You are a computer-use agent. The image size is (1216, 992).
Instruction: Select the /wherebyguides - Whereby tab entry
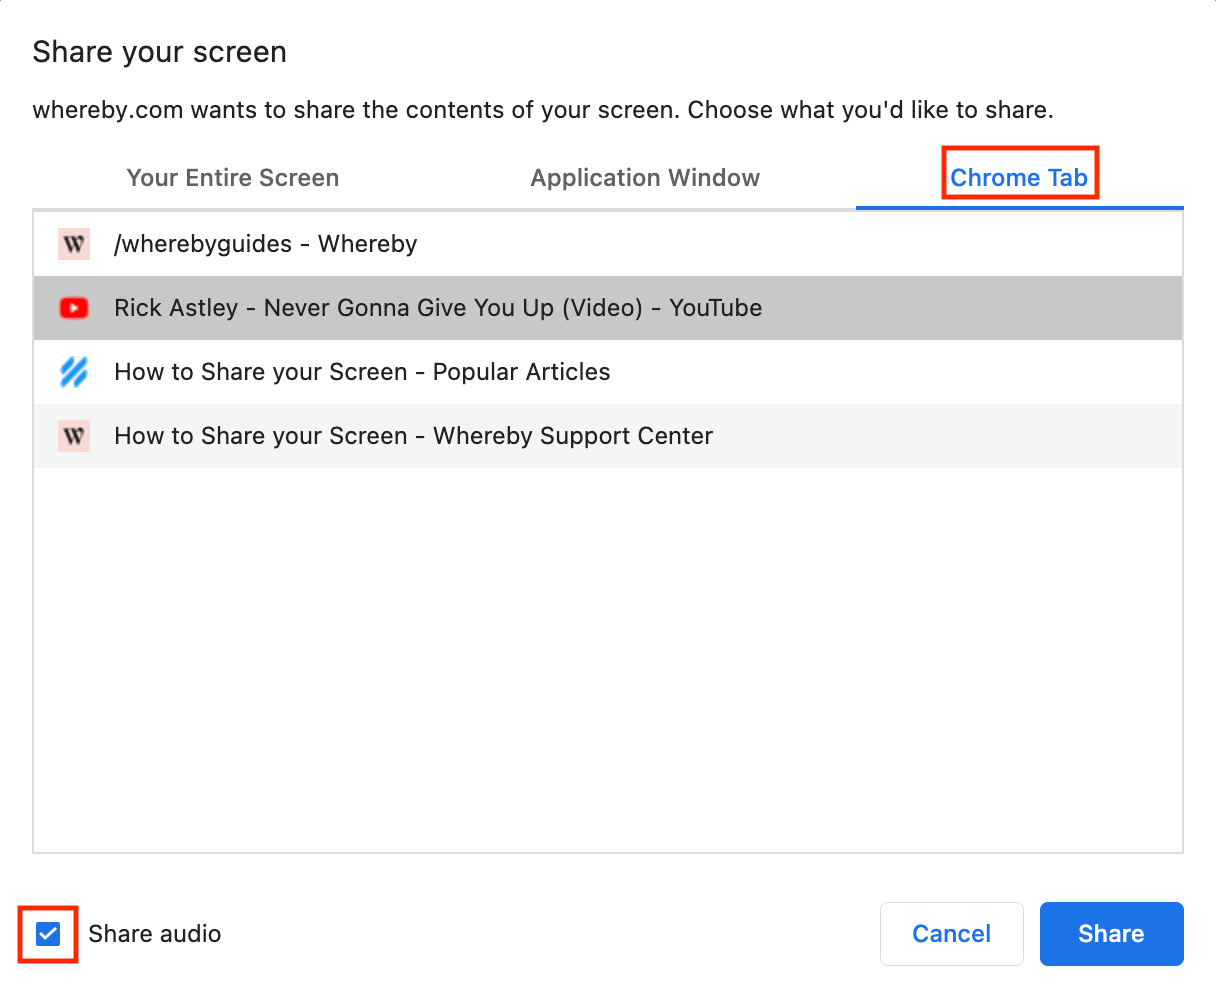[x=266, y=244]
